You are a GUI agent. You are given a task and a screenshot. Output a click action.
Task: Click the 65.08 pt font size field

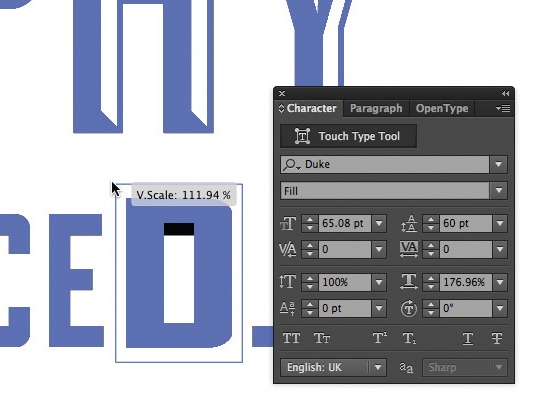(344, 223)
